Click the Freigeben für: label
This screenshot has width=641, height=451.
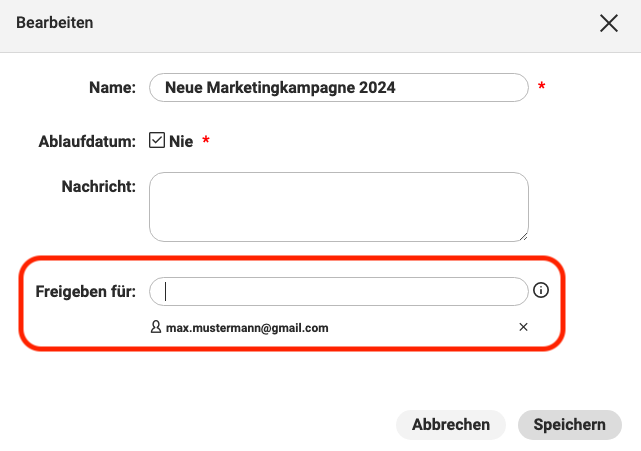[85, 292]
